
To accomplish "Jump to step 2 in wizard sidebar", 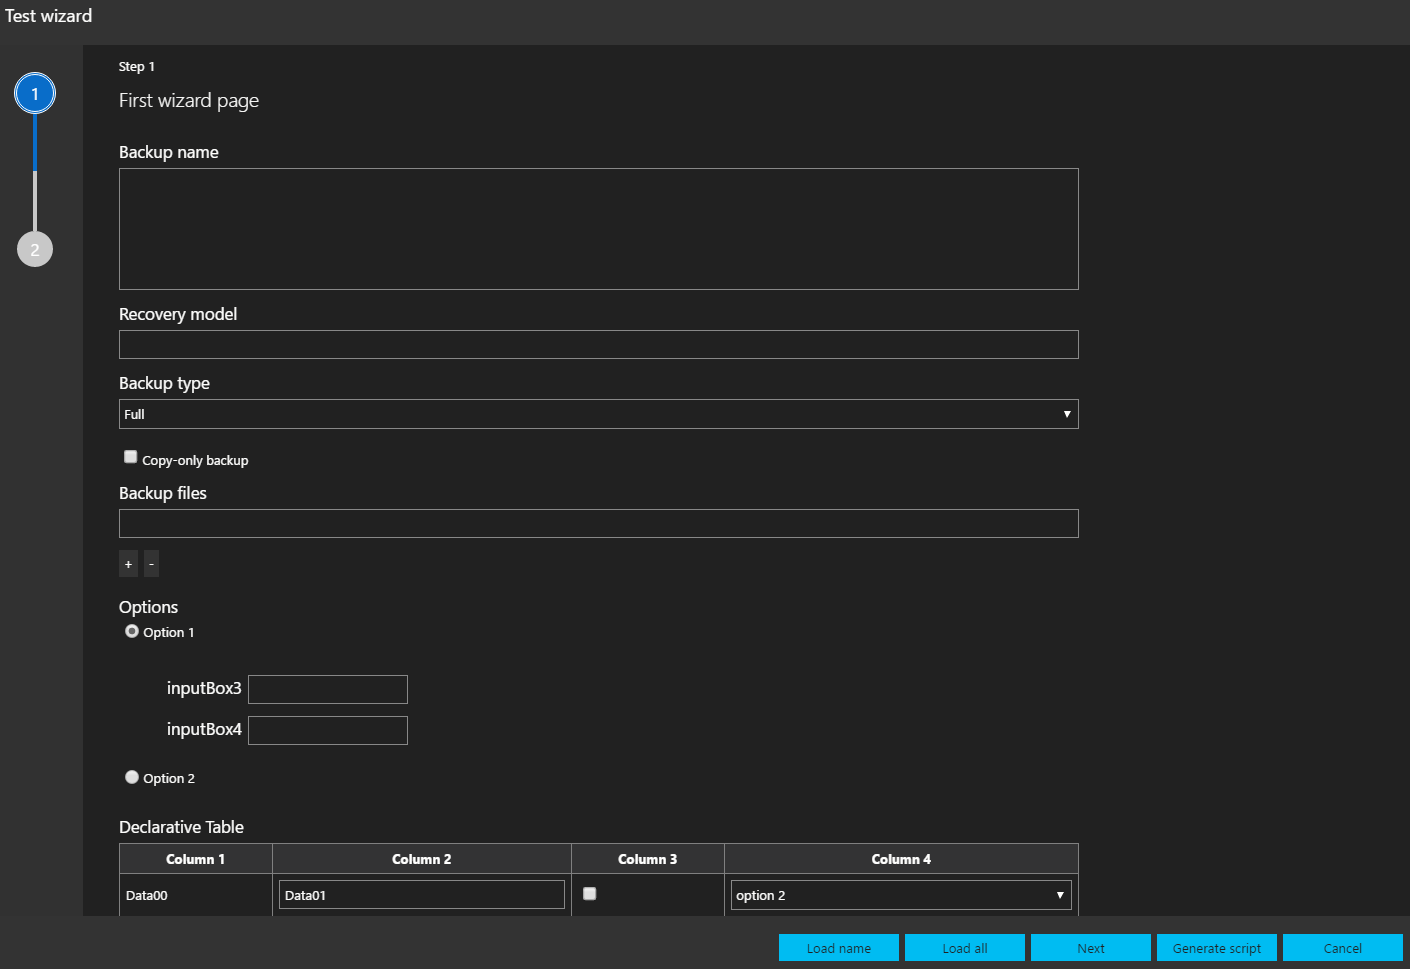I will tap(35, 250).
